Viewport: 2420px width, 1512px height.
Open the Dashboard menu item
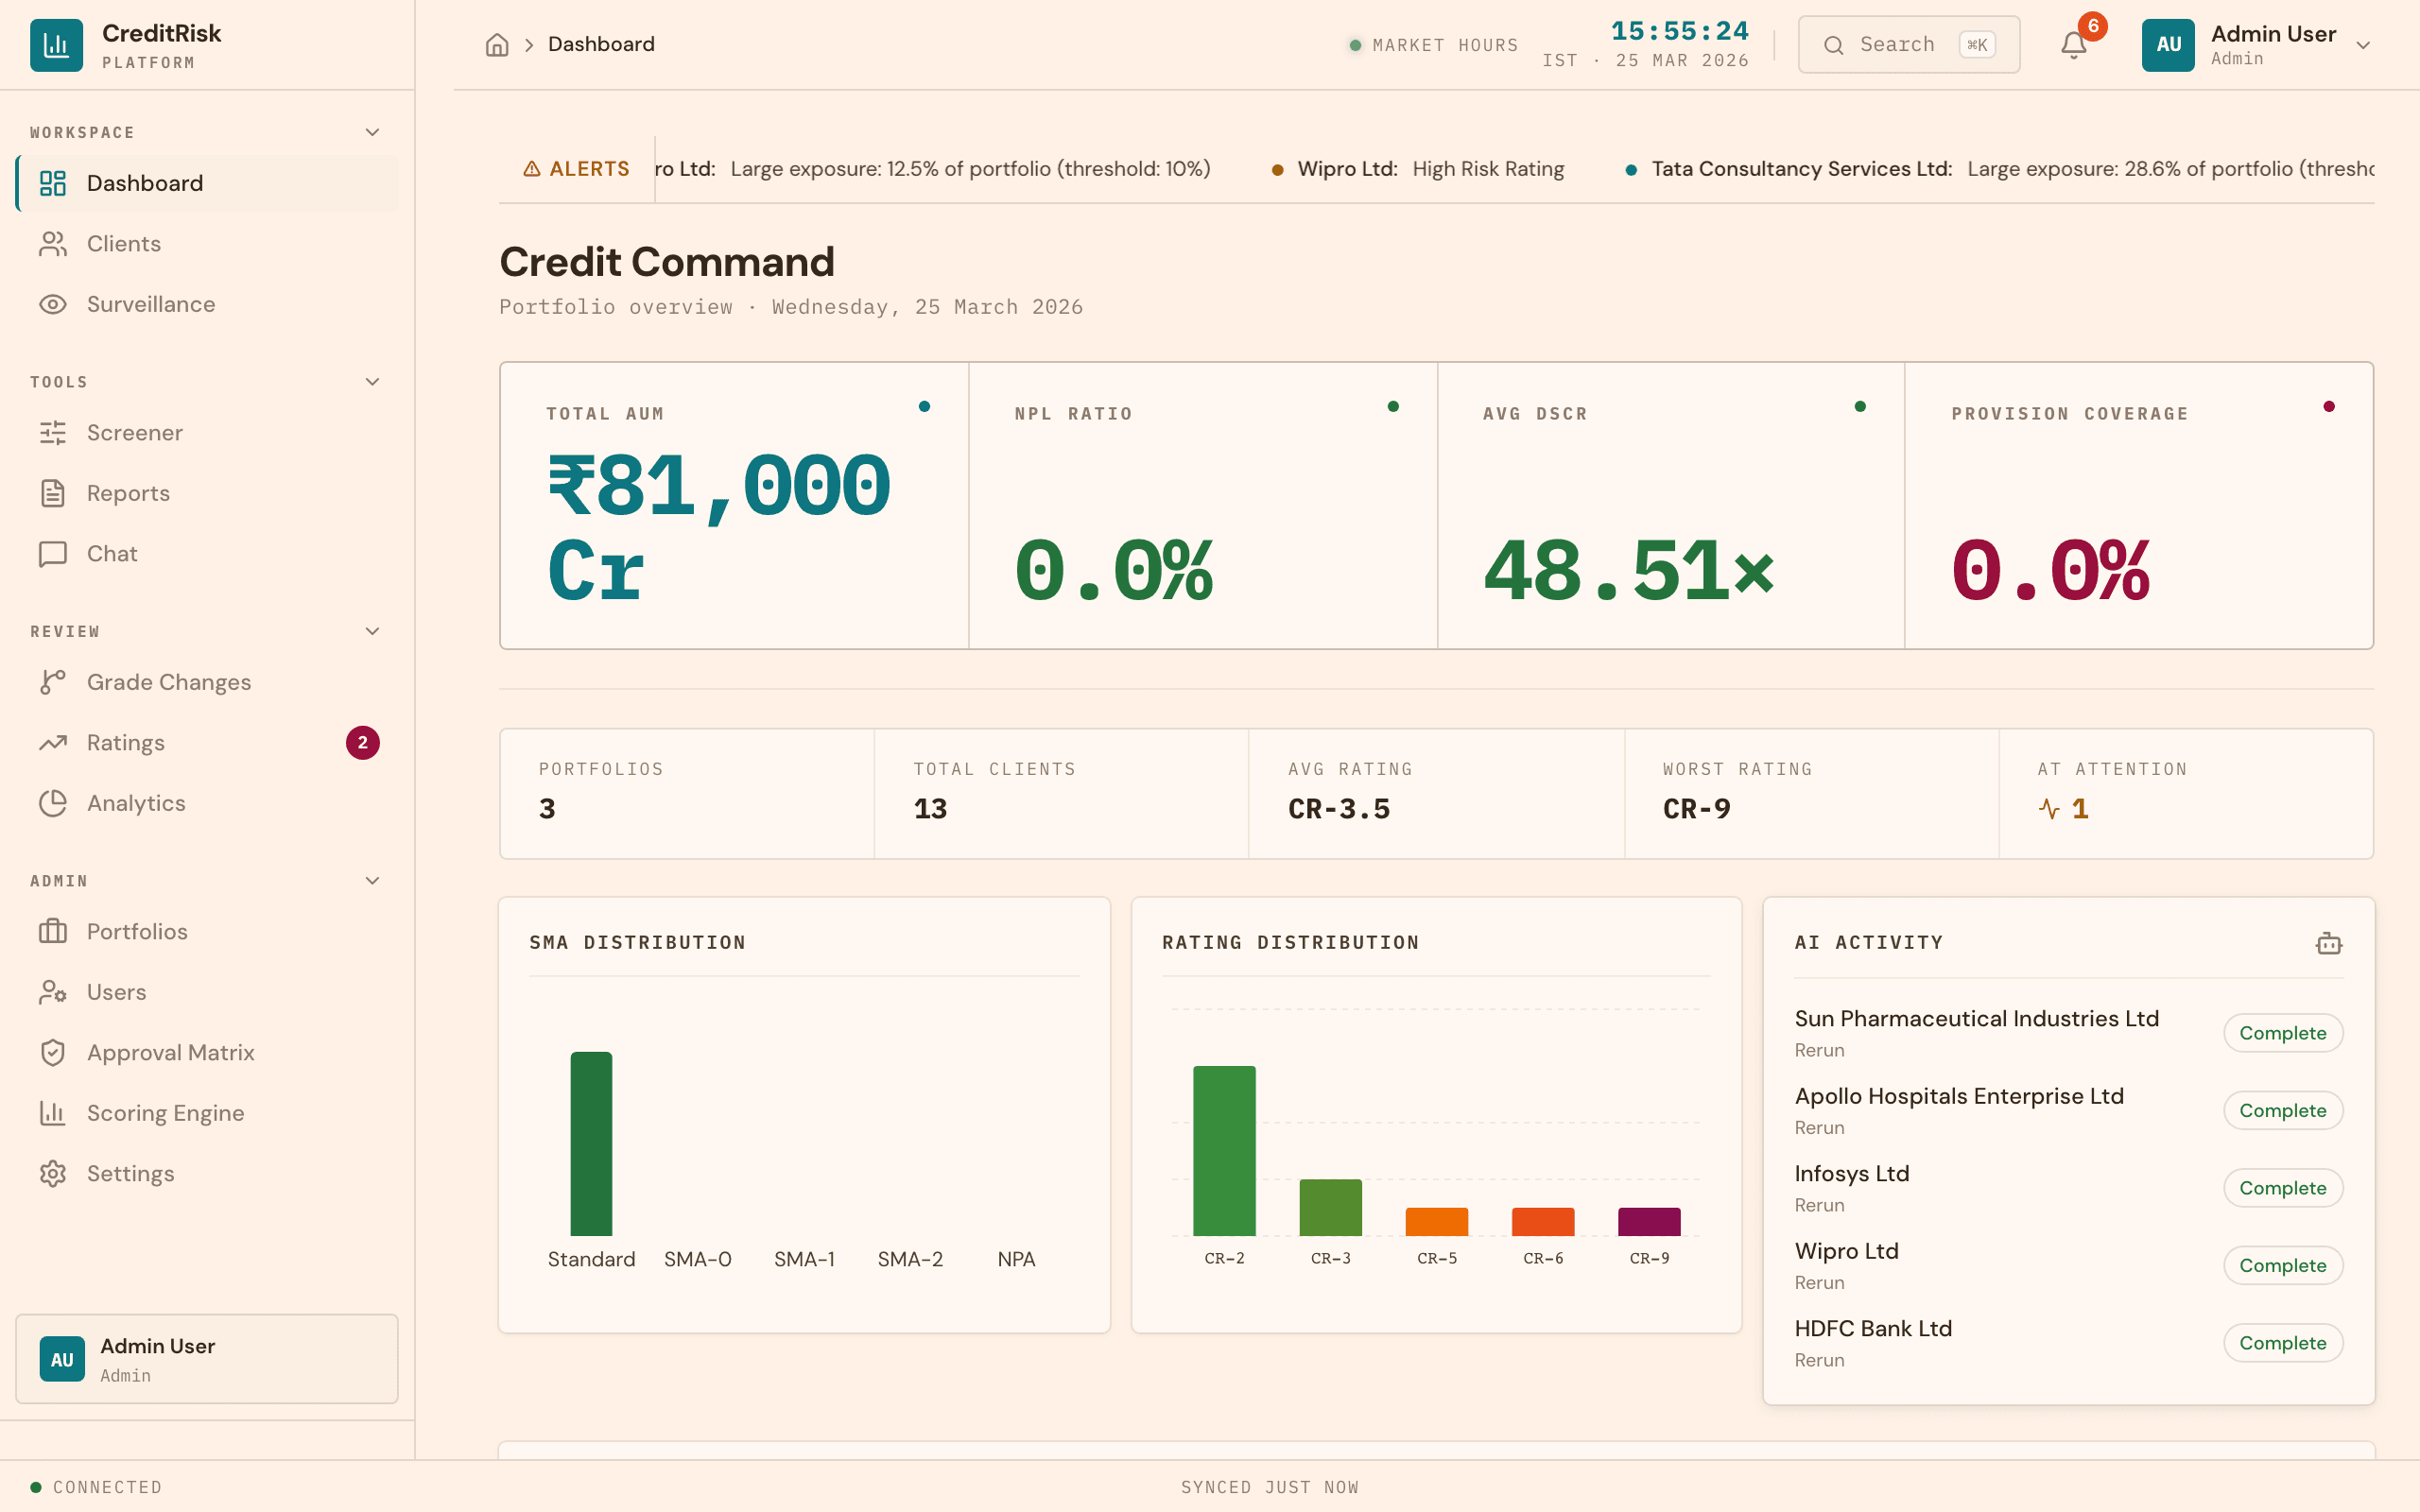(207, 183)
